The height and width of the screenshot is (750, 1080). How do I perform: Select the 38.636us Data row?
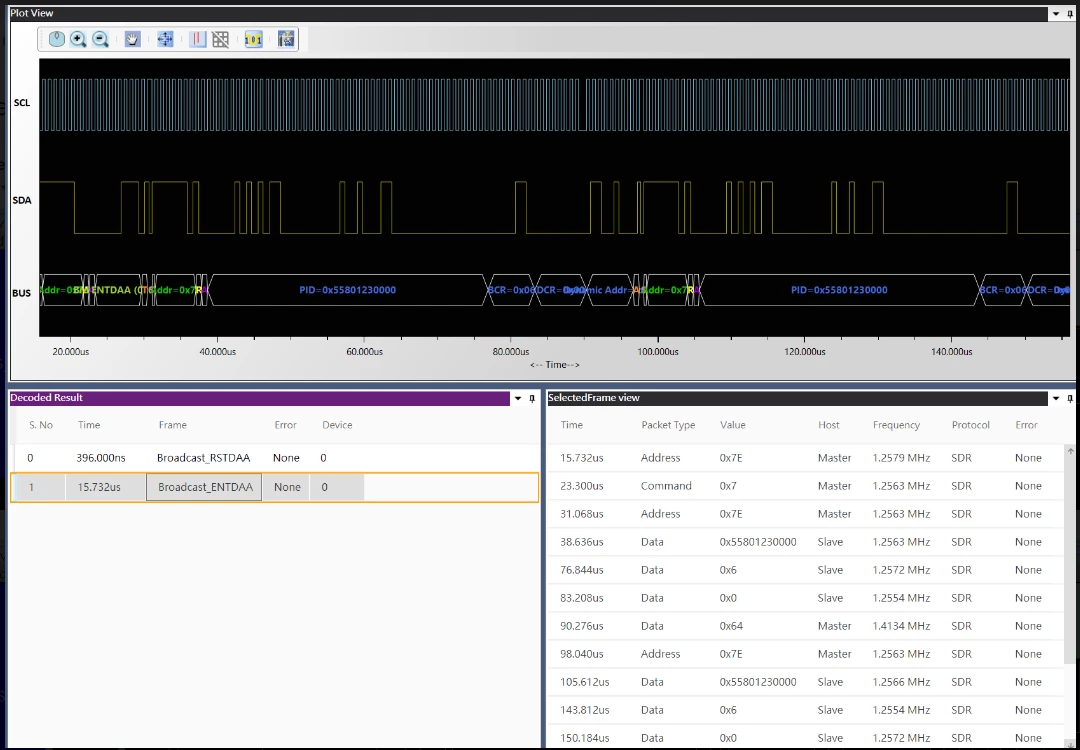(x=806, y=542)
